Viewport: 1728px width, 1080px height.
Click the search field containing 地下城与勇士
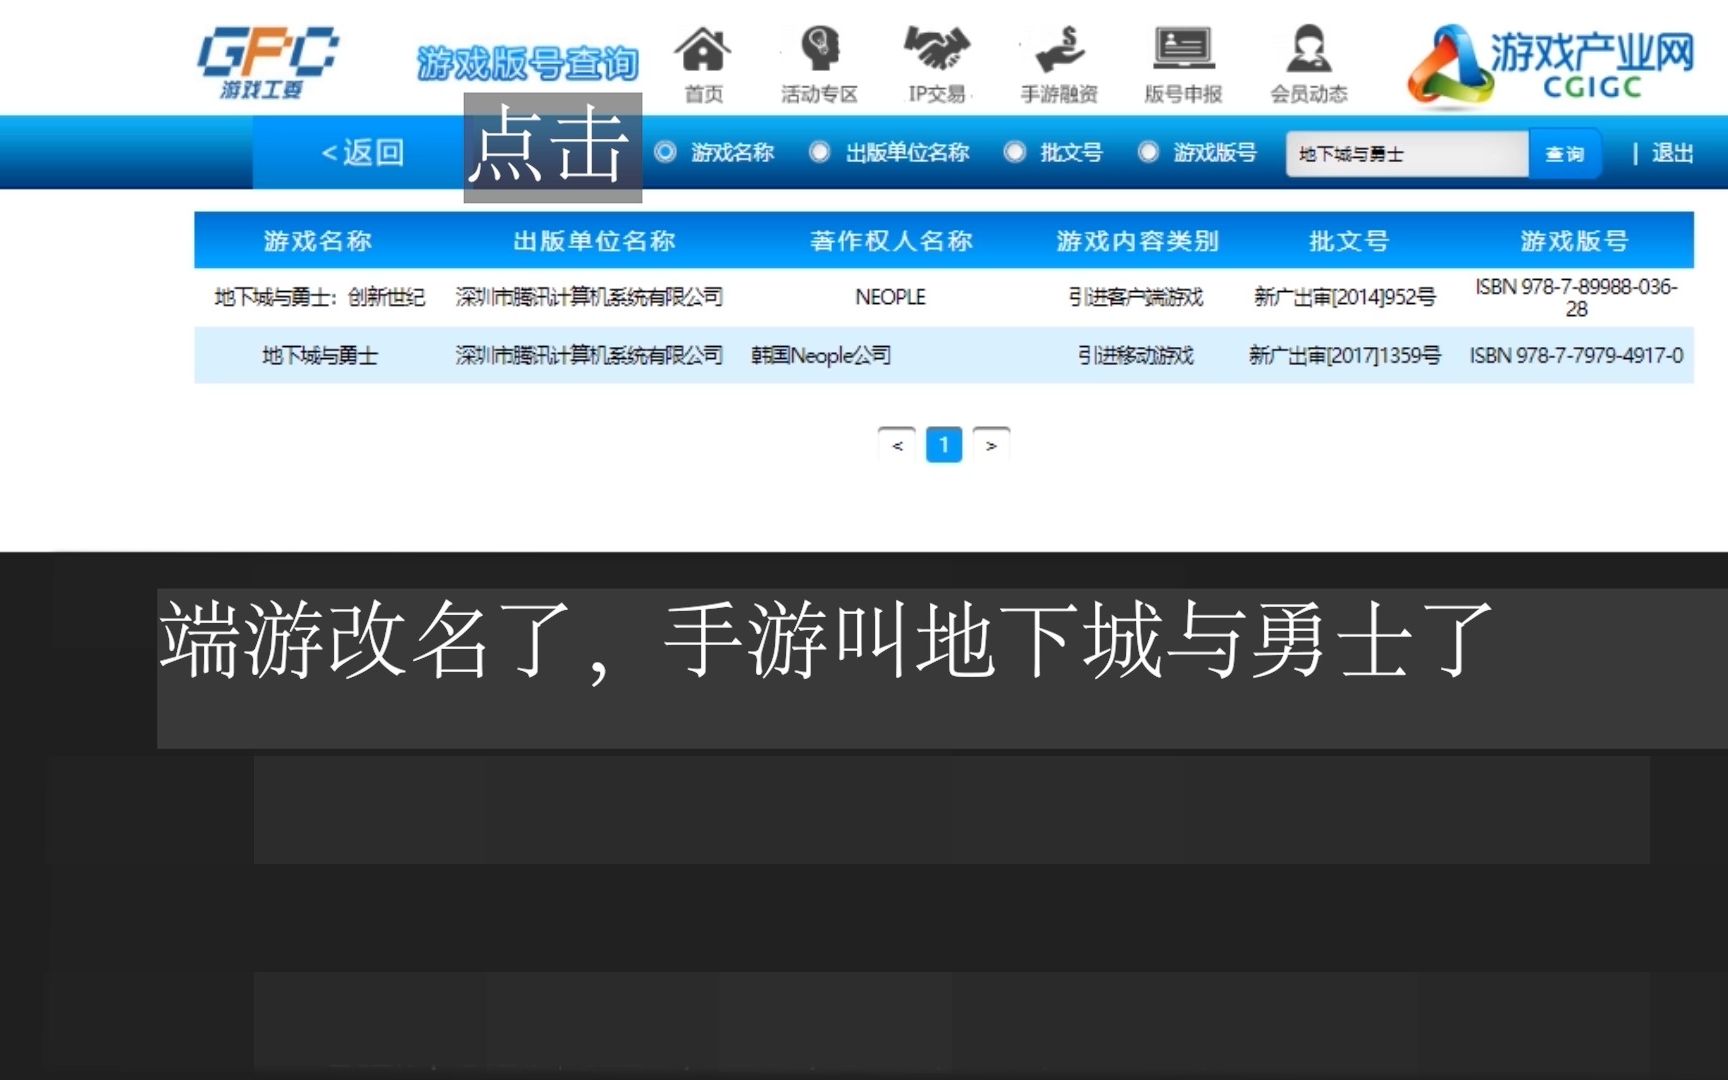[x=1407, y=154]
